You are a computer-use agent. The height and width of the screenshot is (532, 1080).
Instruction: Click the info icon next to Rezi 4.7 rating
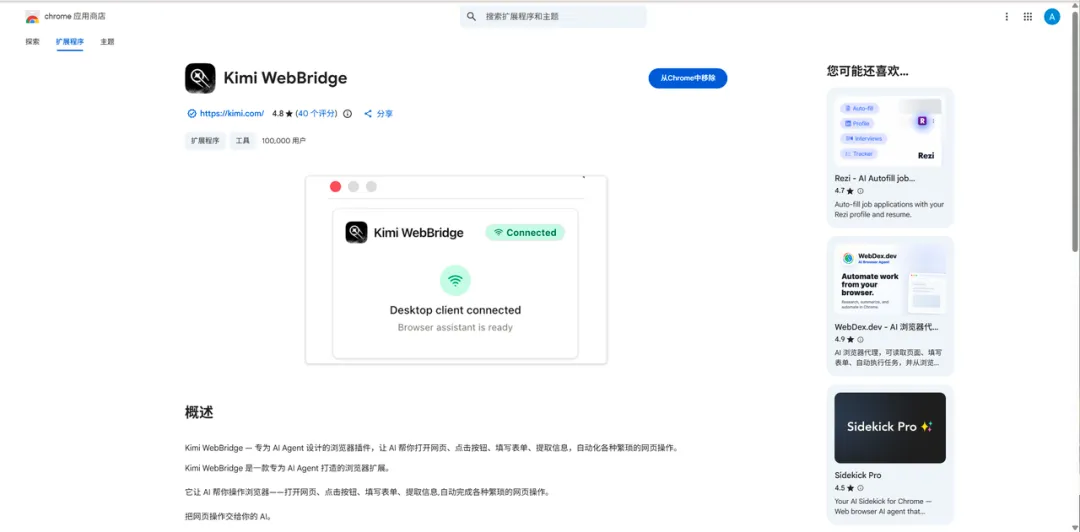pos(860,191)
